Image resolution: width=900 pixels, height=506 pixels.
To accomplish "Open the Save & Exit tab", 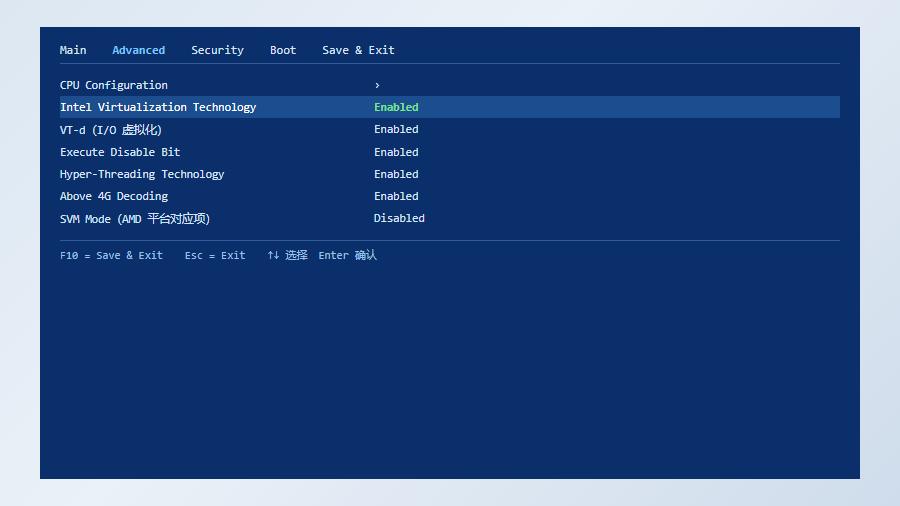I will point(358,50).
